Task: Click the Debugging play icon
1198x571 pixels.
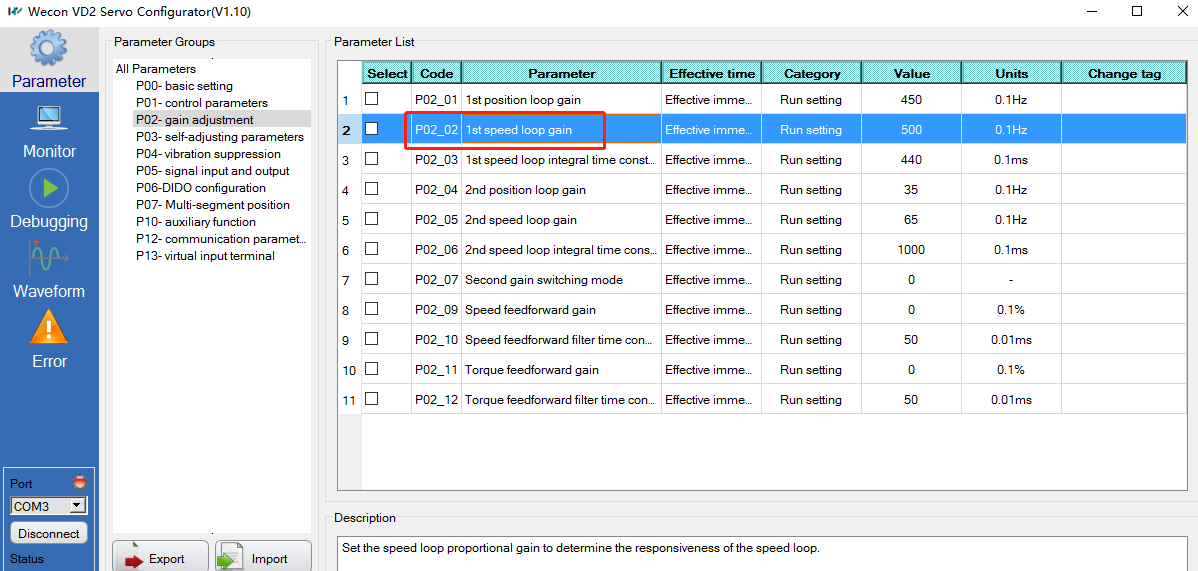Action: click(49, 188)
